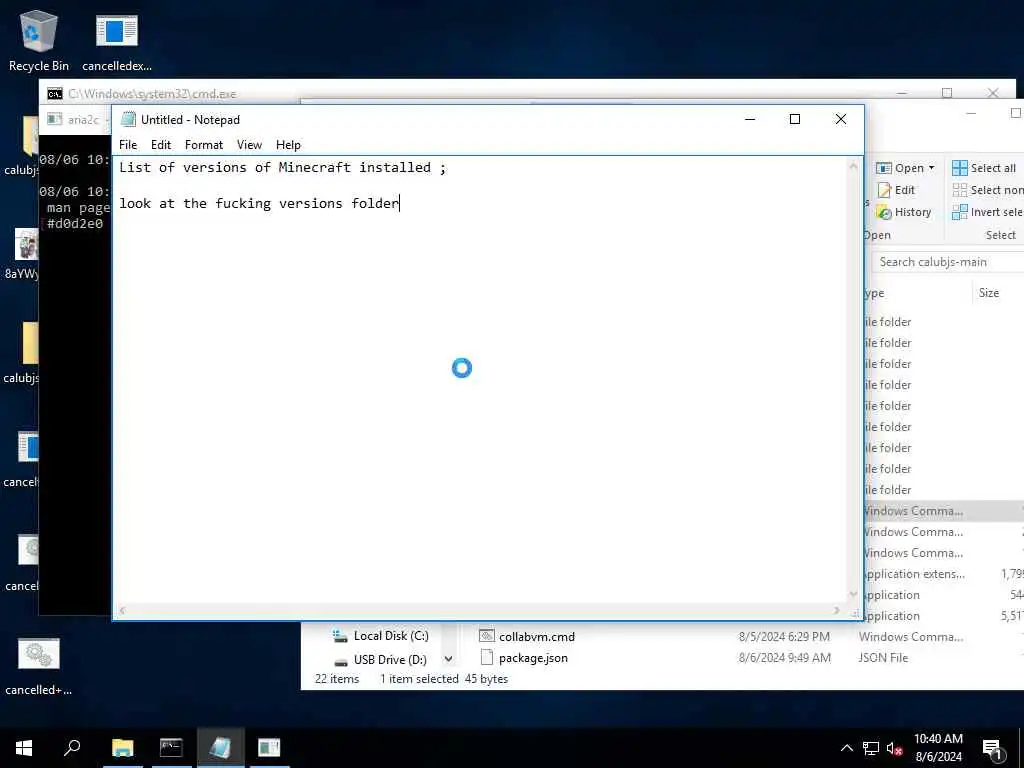Click Select all in Explorer ribbon
This screenshot has width=1024, height=768.
click(x=984, y=168)
